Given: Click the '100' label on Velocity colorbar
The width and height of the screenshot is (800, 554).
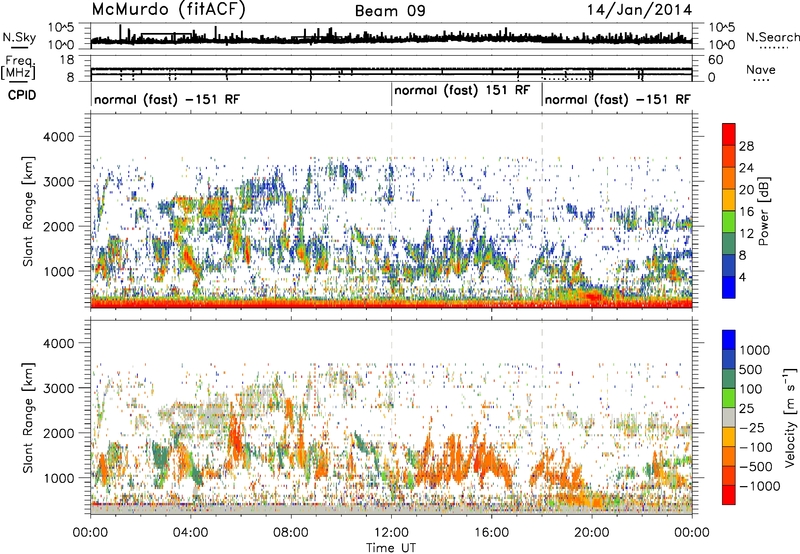Looking at the screenshot, I should (751, 389).
